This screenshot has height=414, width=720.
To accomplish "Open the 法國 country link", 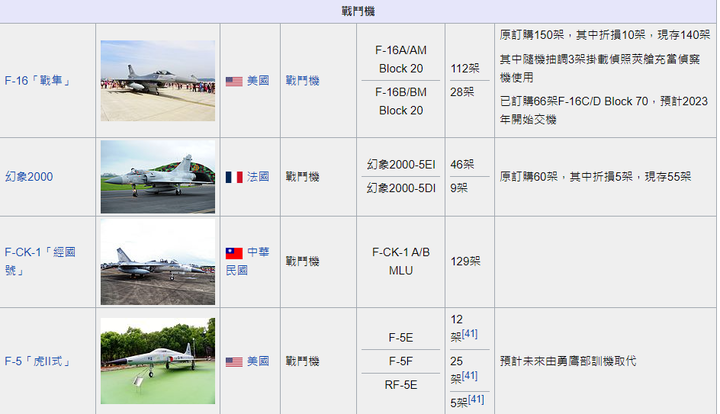I will click(x=258, y=177).
